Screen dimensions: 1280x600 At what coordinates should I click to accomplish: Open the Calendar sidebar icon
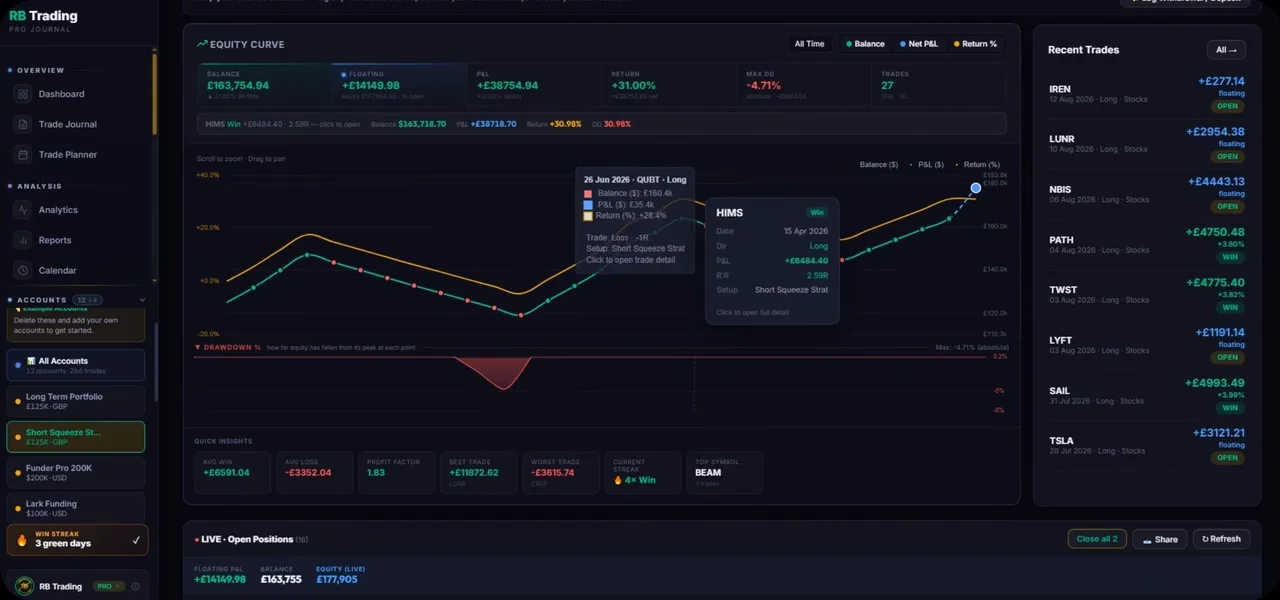23,270
